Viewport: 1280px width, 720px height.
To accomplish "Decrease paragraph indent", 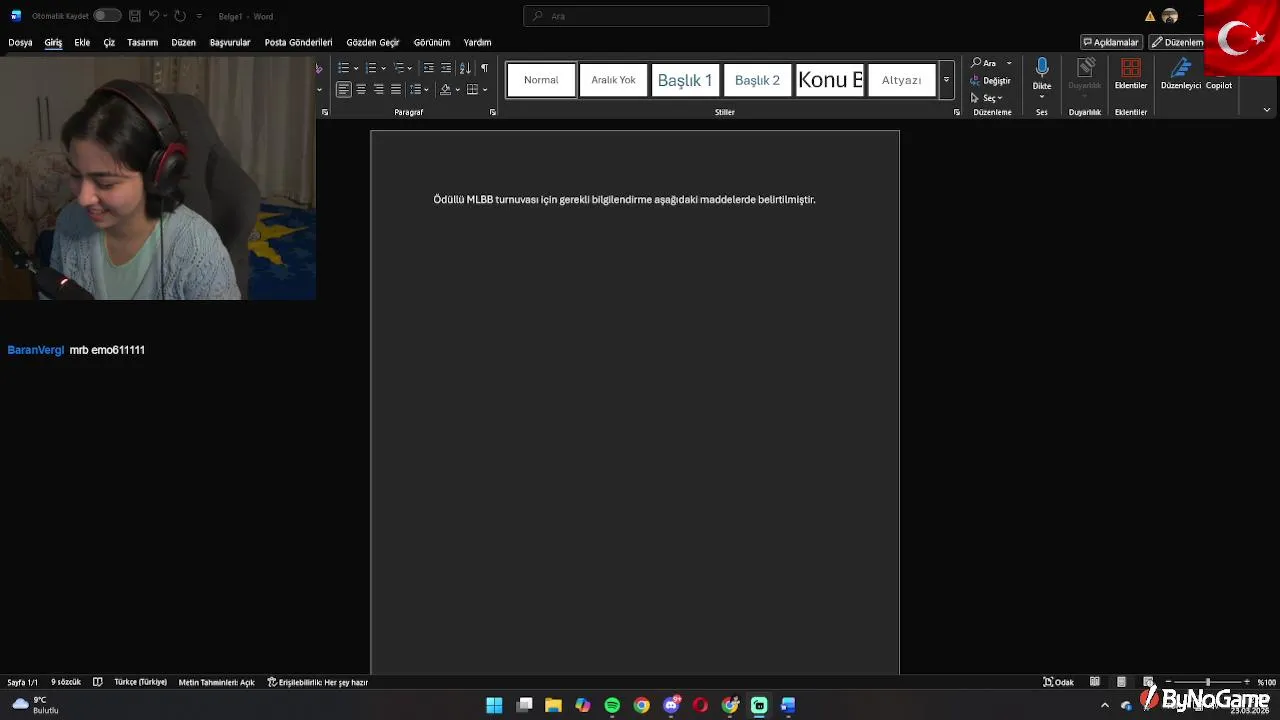I will (x=428, y=68).
